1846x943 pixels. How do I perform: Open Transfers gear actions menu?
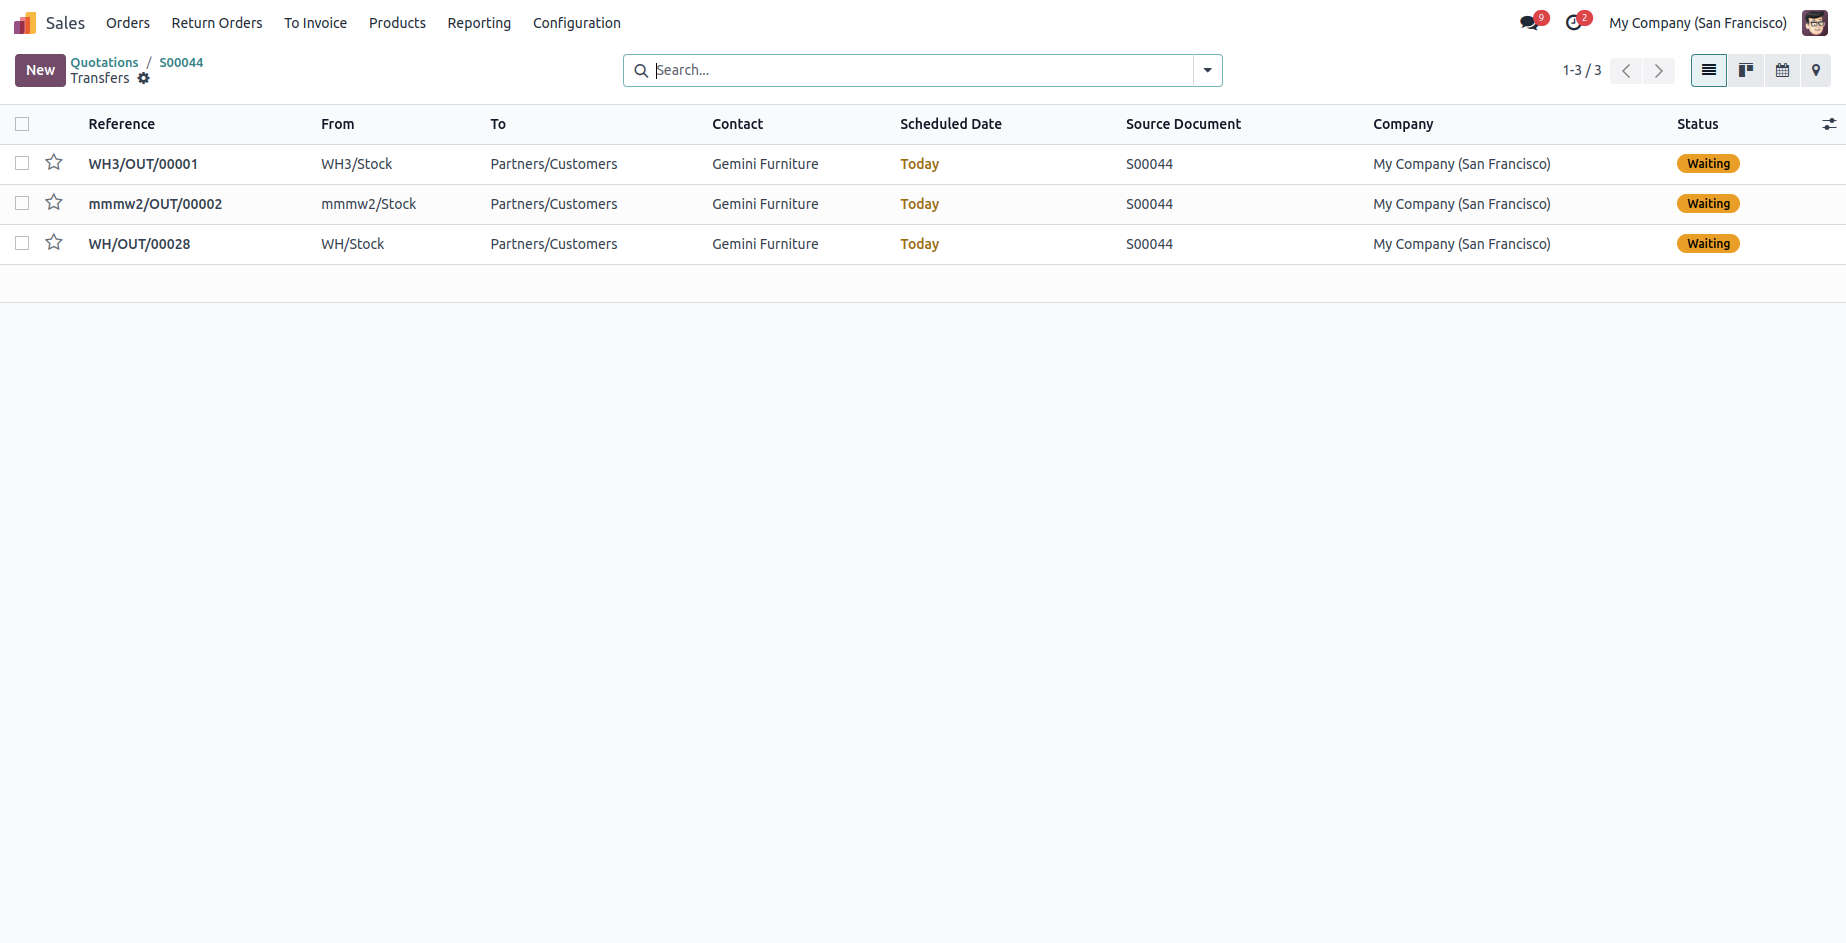point(144,78)
